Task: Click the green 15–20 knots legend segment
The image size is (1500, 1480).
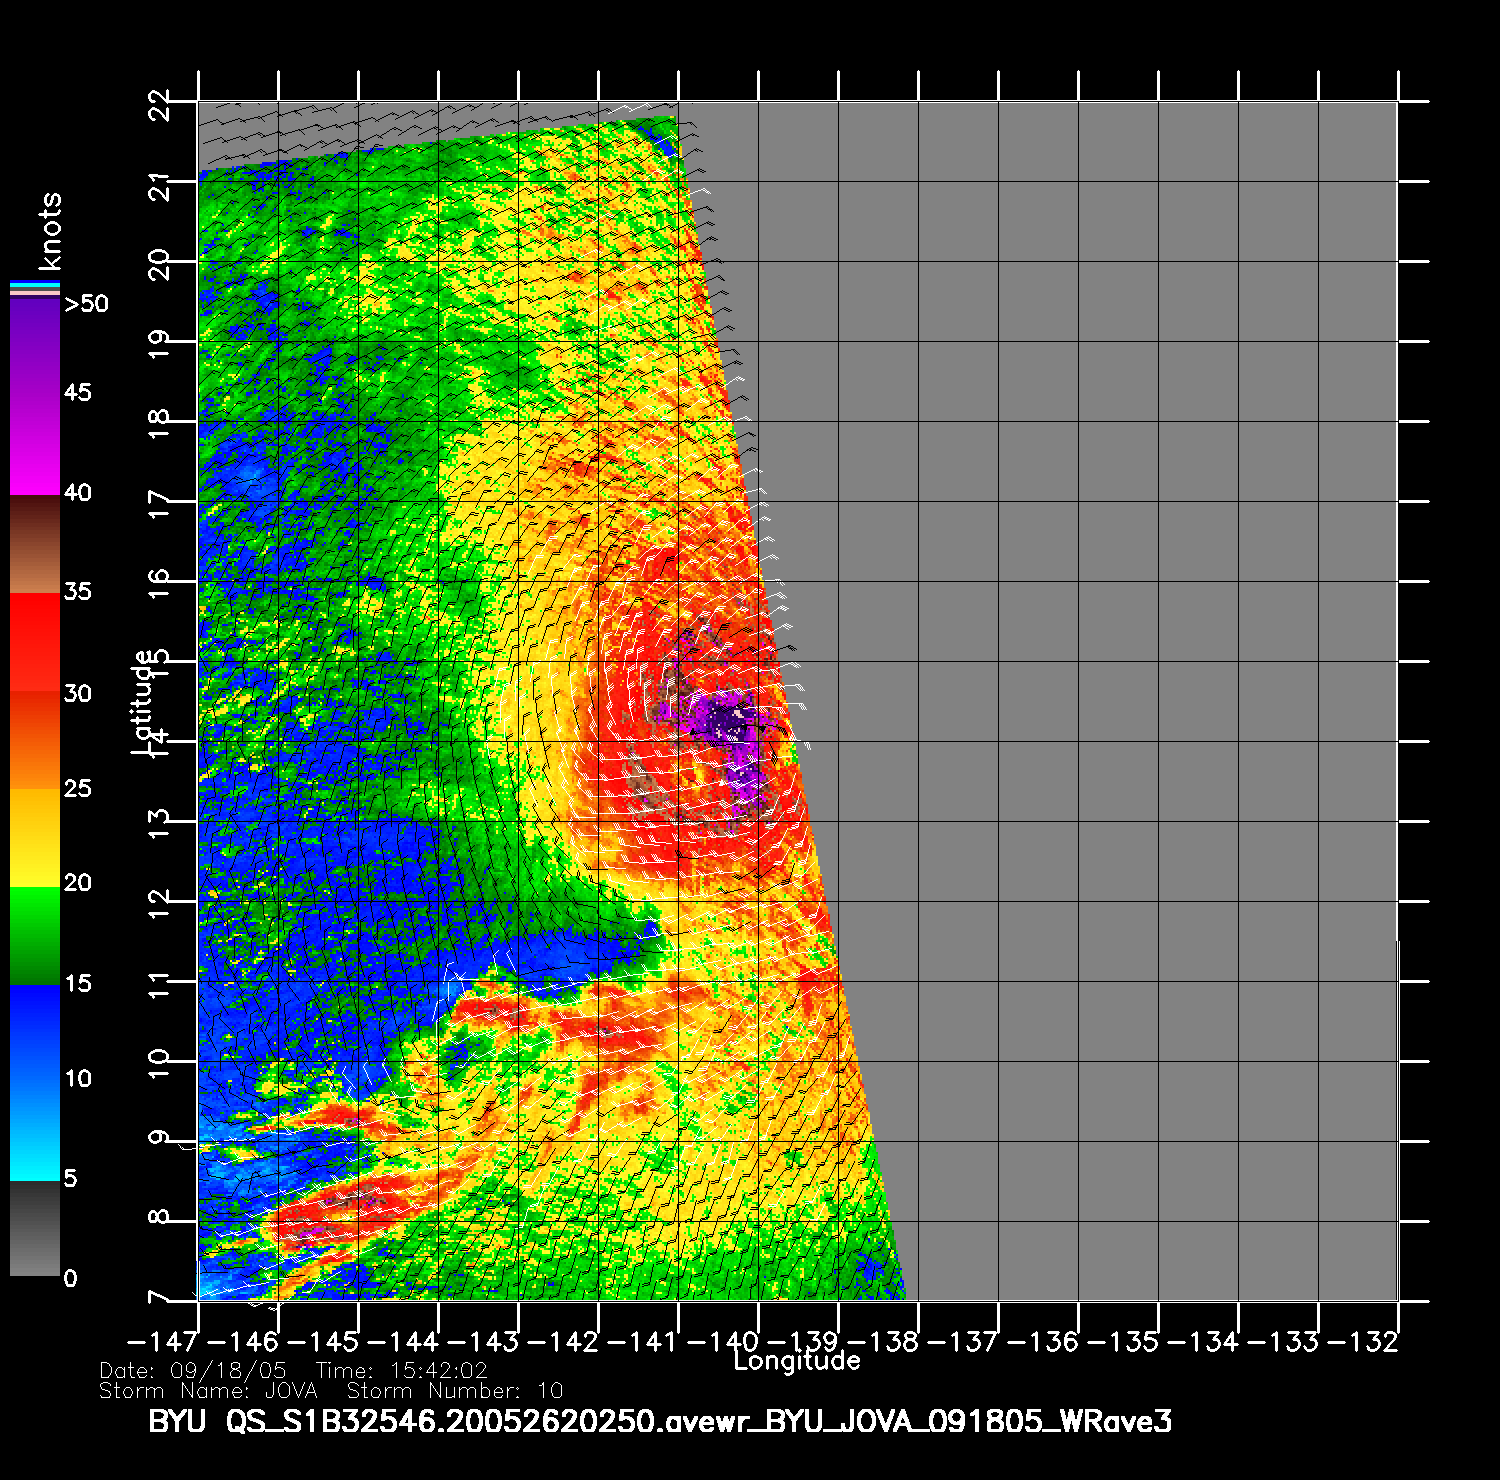Action: click(x=35, y=935)
